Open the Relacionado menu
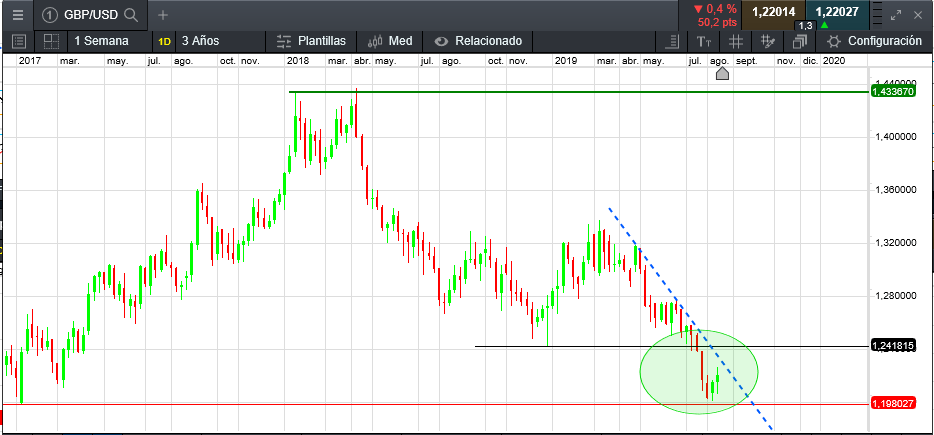Screen dimensions: 934x435 click(x=478, y=41)
